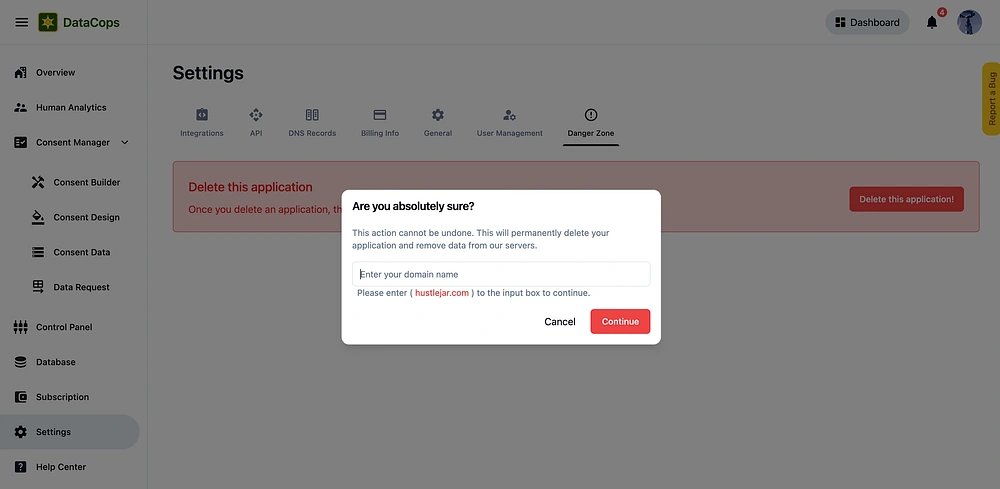
Task: Click the user profile avatar
Action: tap(969, 22)
